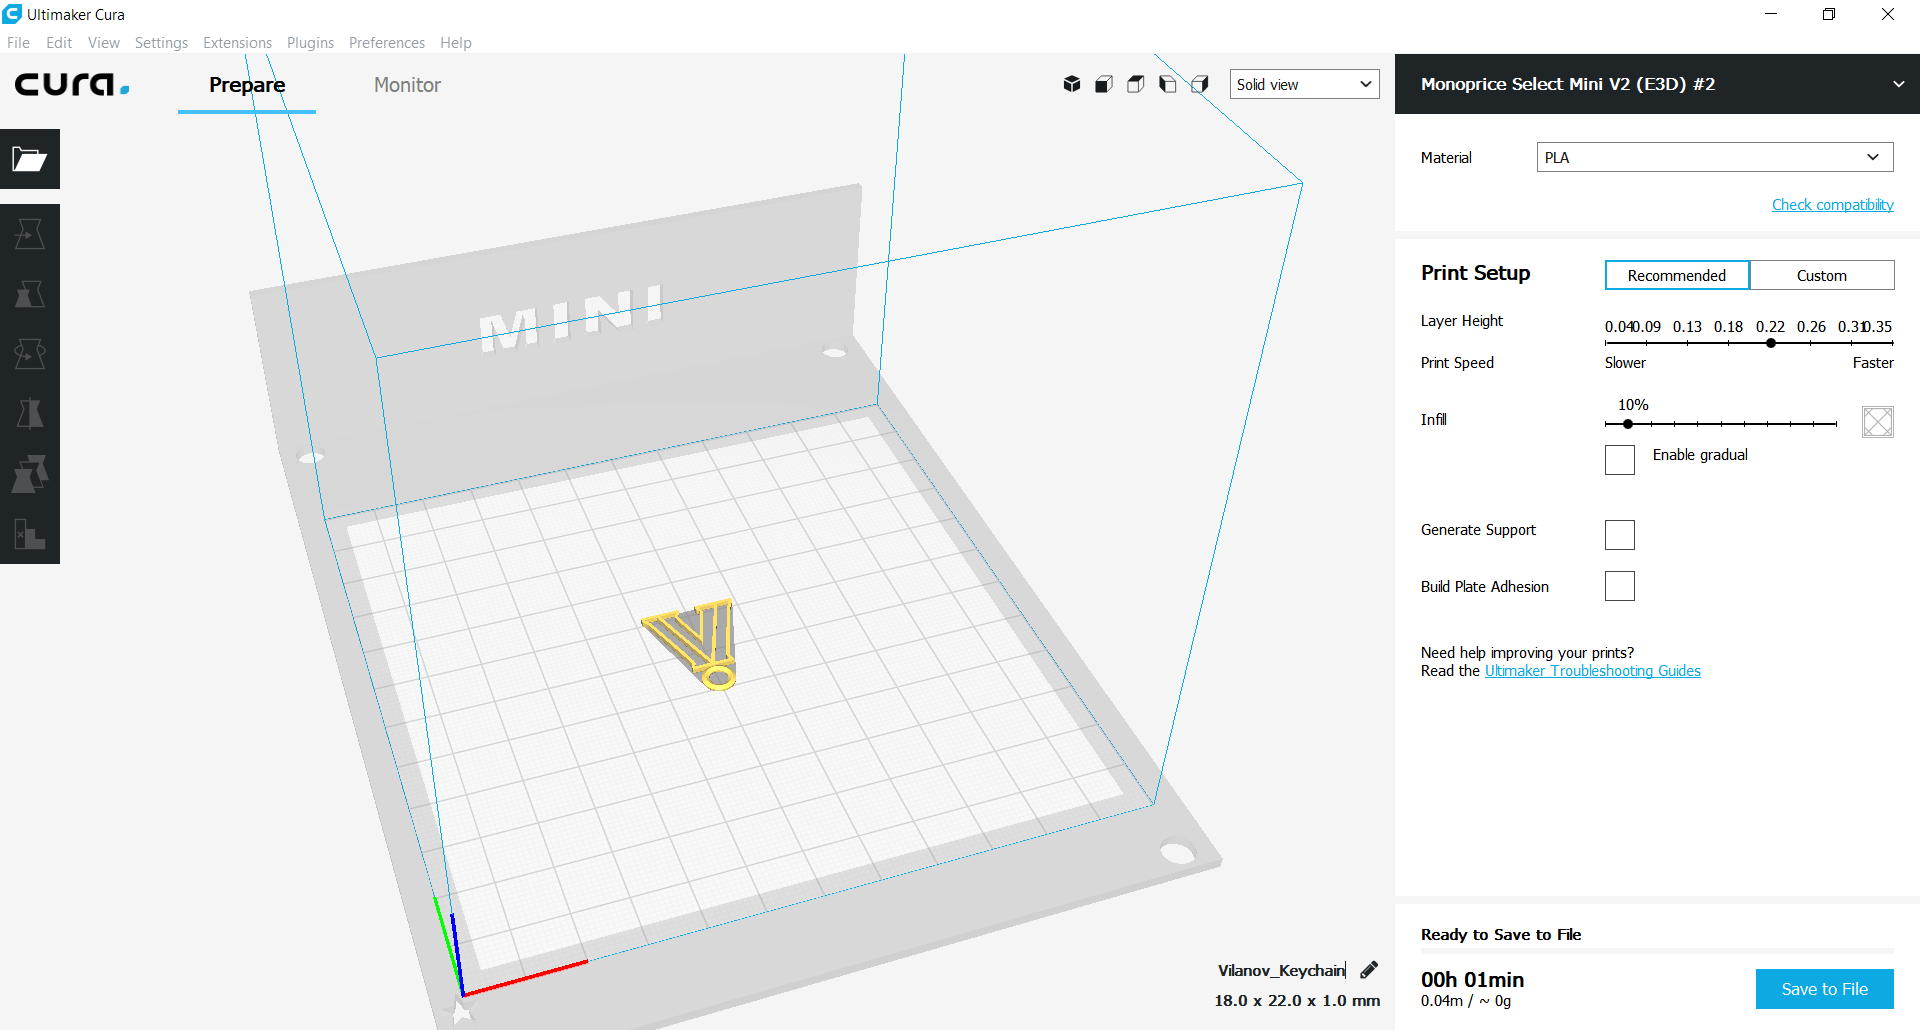Open the Plugins menu

click(x=310, y=43)
